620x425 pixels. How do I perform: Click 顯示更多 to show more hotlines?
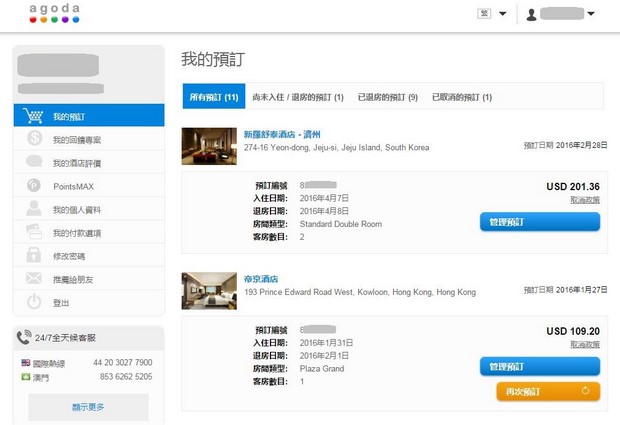pyautogui.click(x=88, y=406)
